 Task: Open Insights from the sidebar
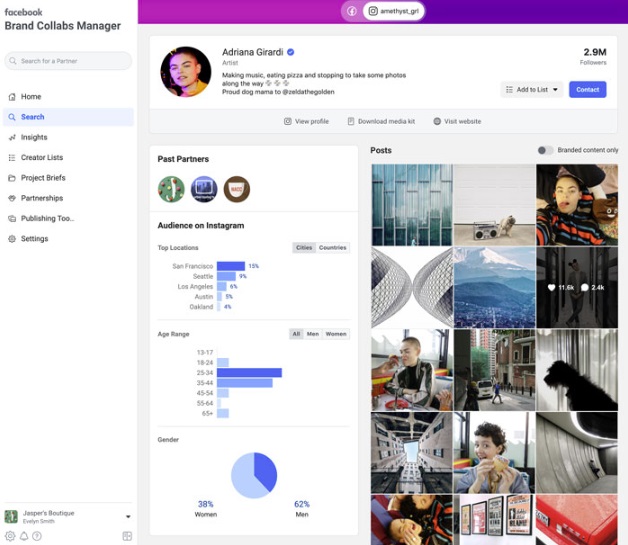point(34,137)
